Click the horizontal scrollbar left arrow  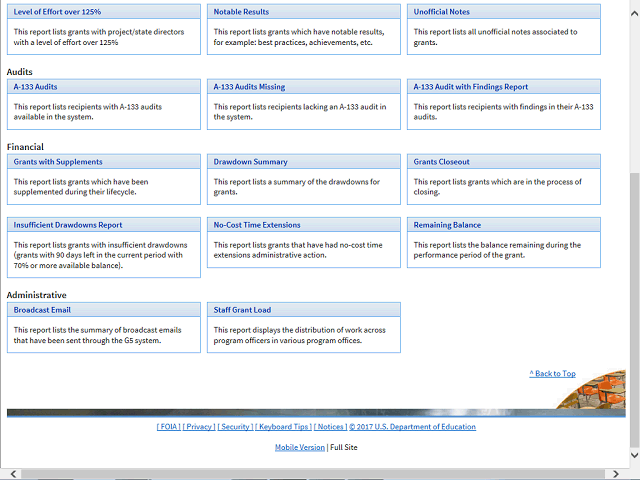tap(13, 474)
